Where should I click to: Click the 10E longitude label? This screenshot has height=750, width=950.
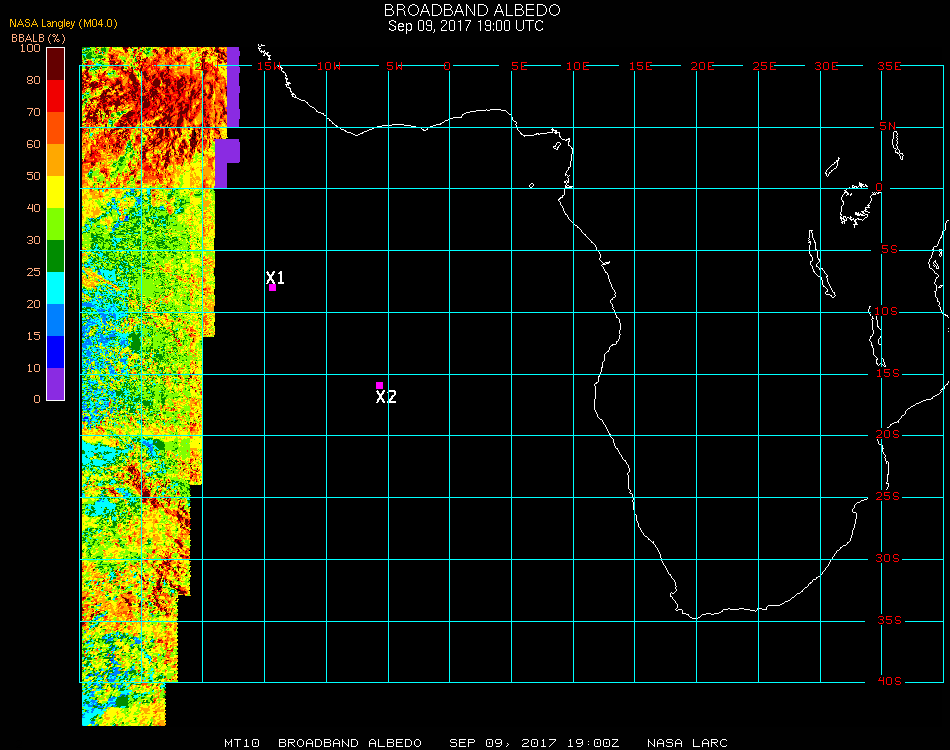(577, 66)
